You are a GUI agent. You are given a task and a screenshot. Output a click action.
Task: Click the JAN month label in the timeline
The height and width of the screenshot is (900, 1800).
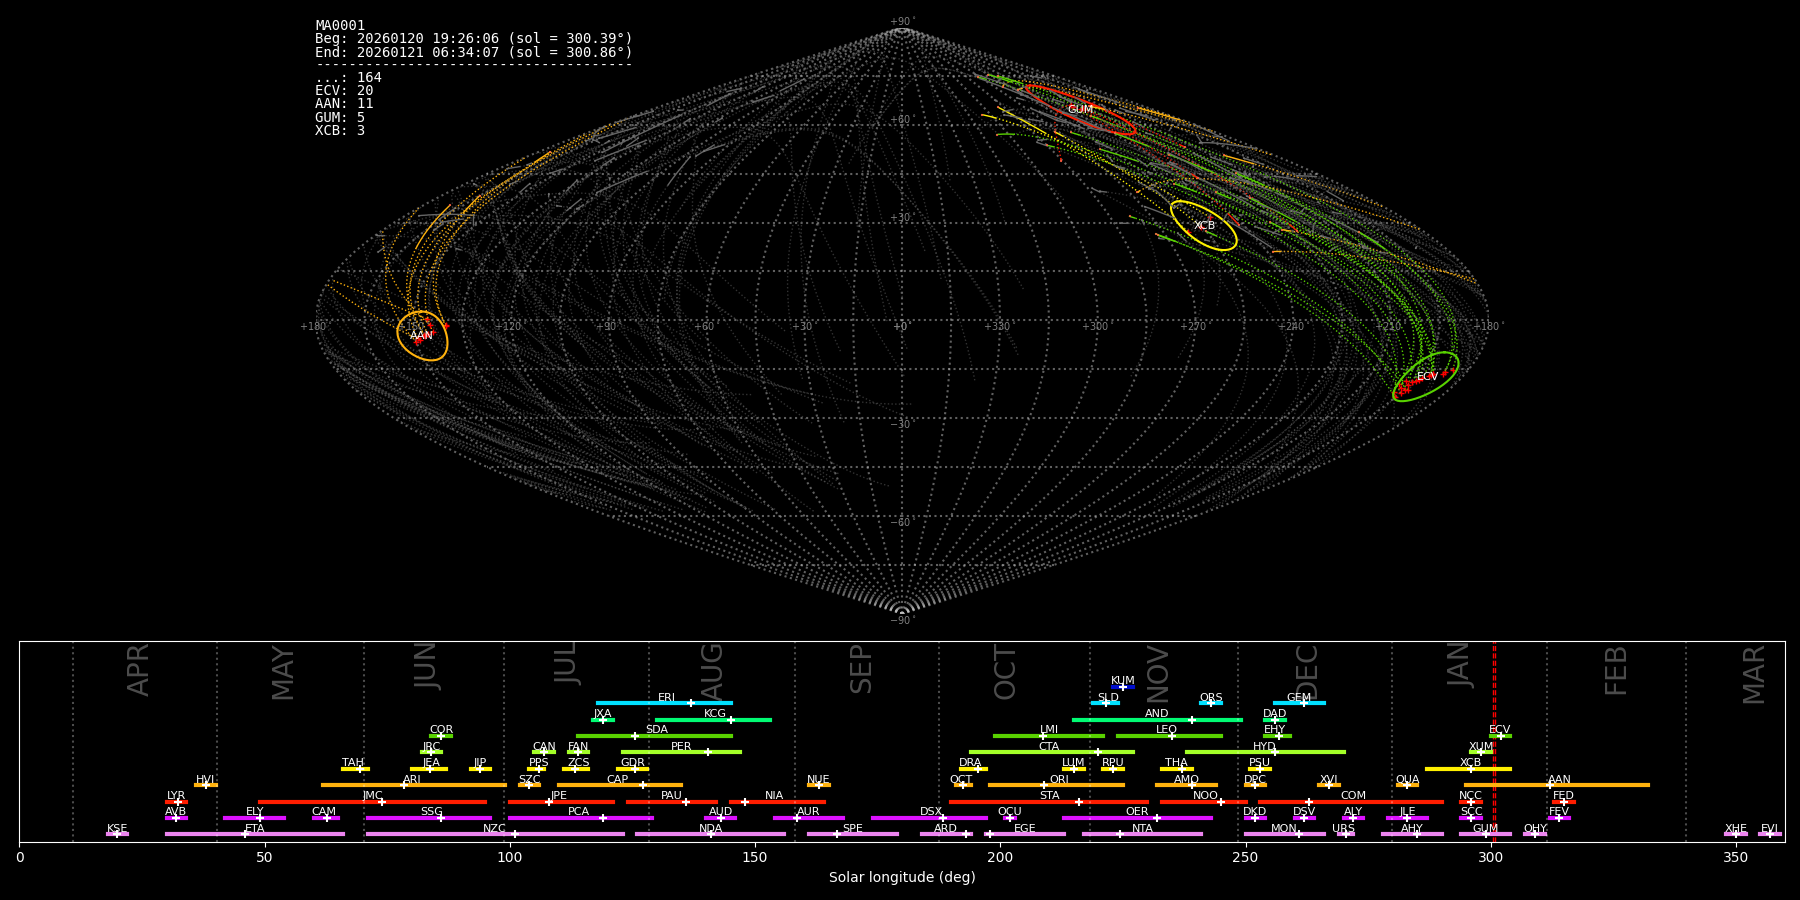(x=1459, y=664)
